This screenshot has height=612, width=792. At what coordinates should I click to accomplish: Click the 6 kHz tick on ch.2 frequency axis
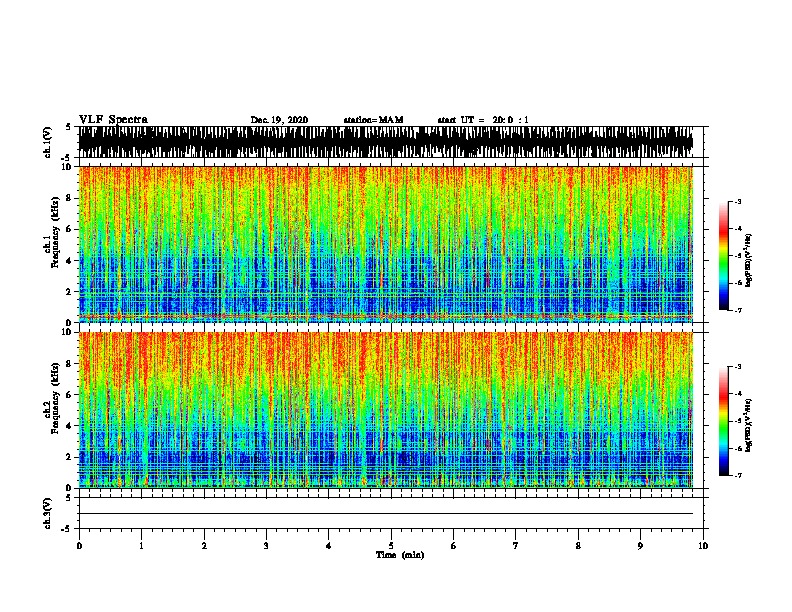click(x=69, y=394)
